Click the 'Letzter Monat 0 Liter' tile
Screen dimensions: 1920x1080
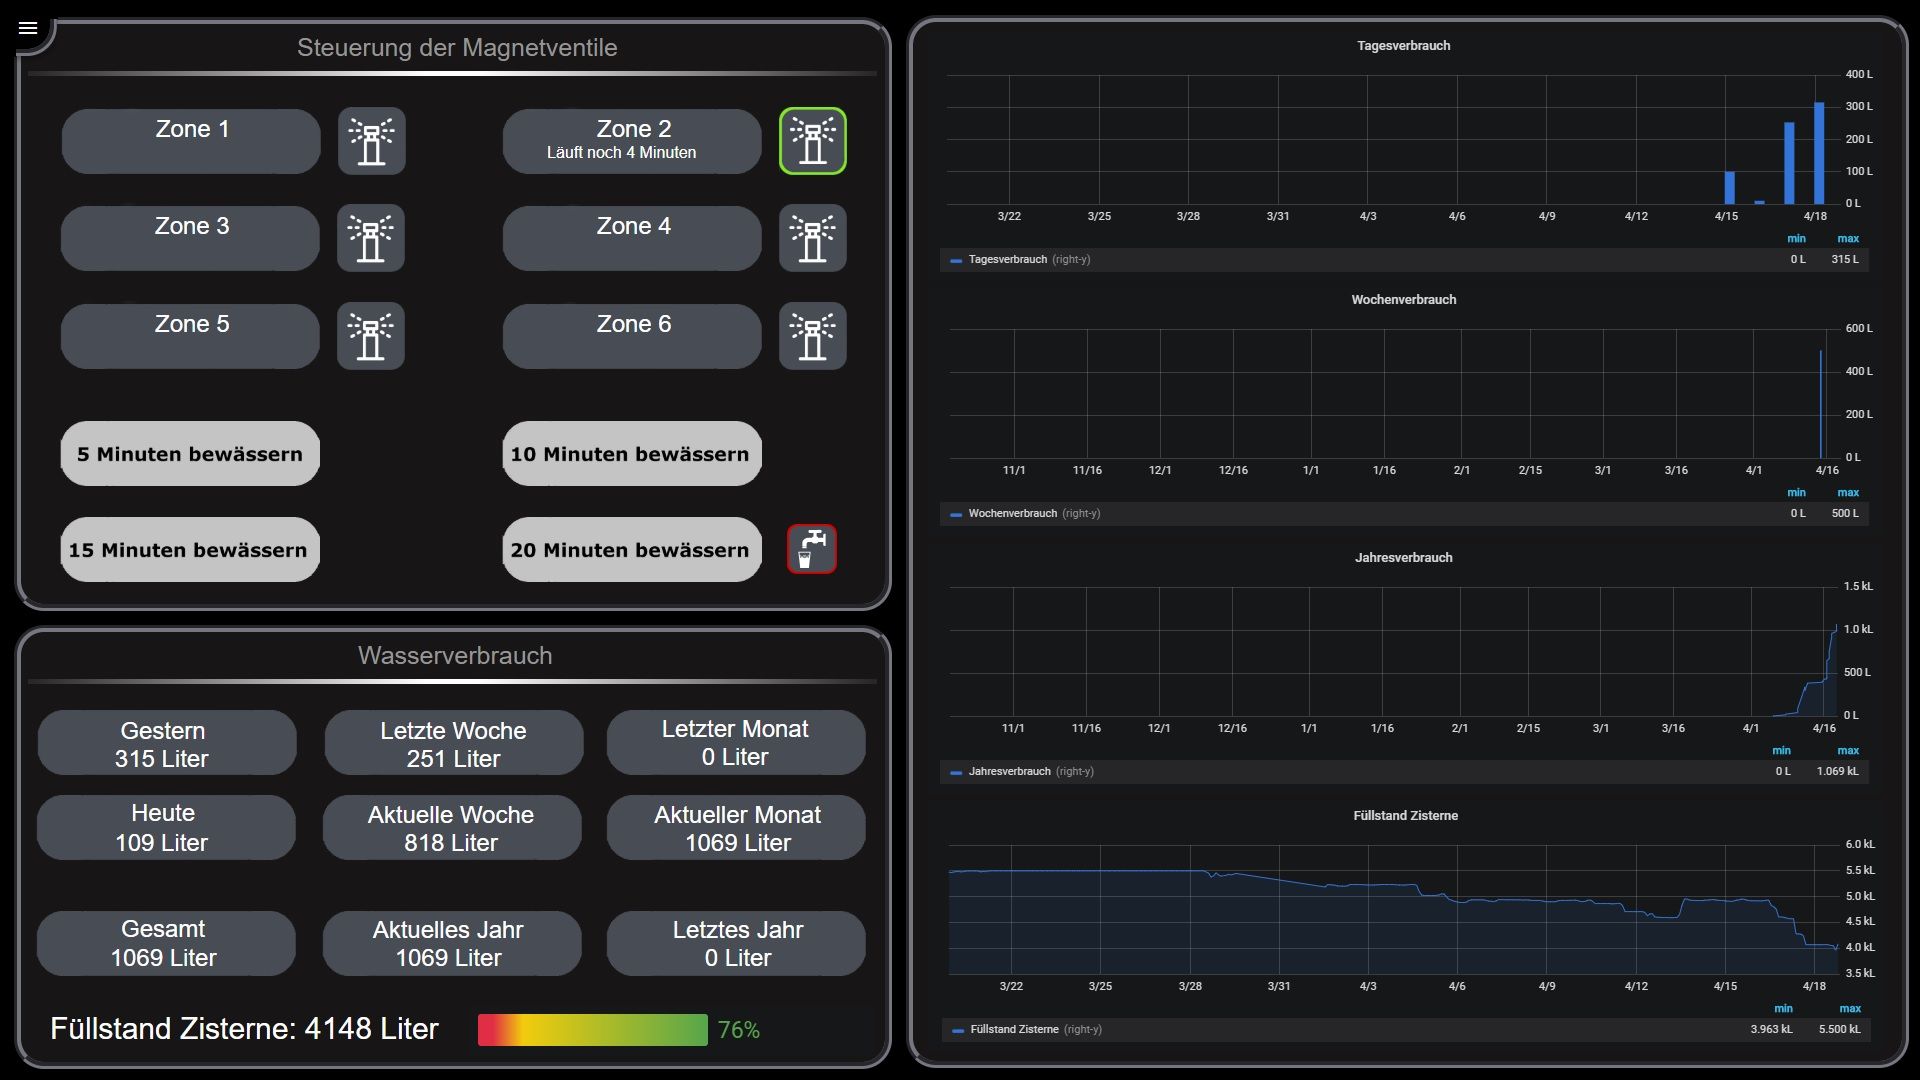tap(736, 743)
